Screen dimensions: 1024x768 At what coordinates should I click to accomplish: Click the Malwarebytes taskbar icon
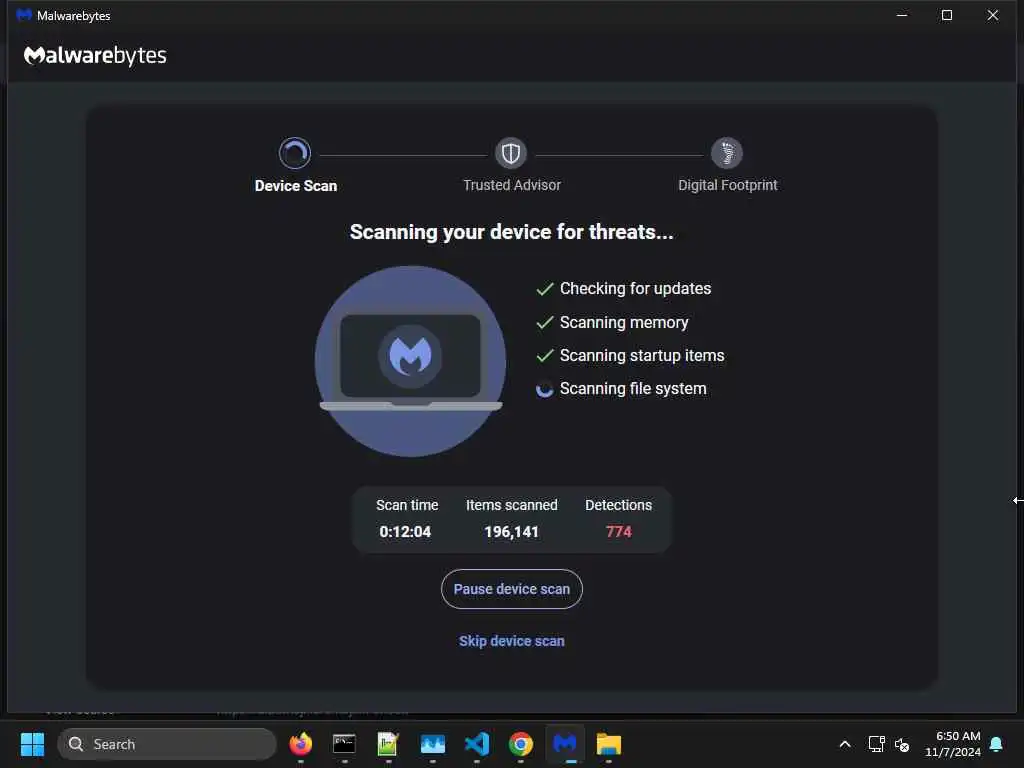(565, 744)
